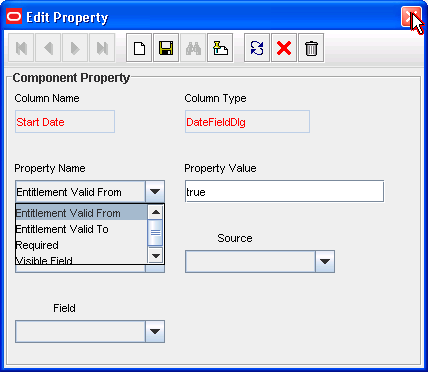
Task: Click the Property Value label
Action: click(x=220, y=168)
